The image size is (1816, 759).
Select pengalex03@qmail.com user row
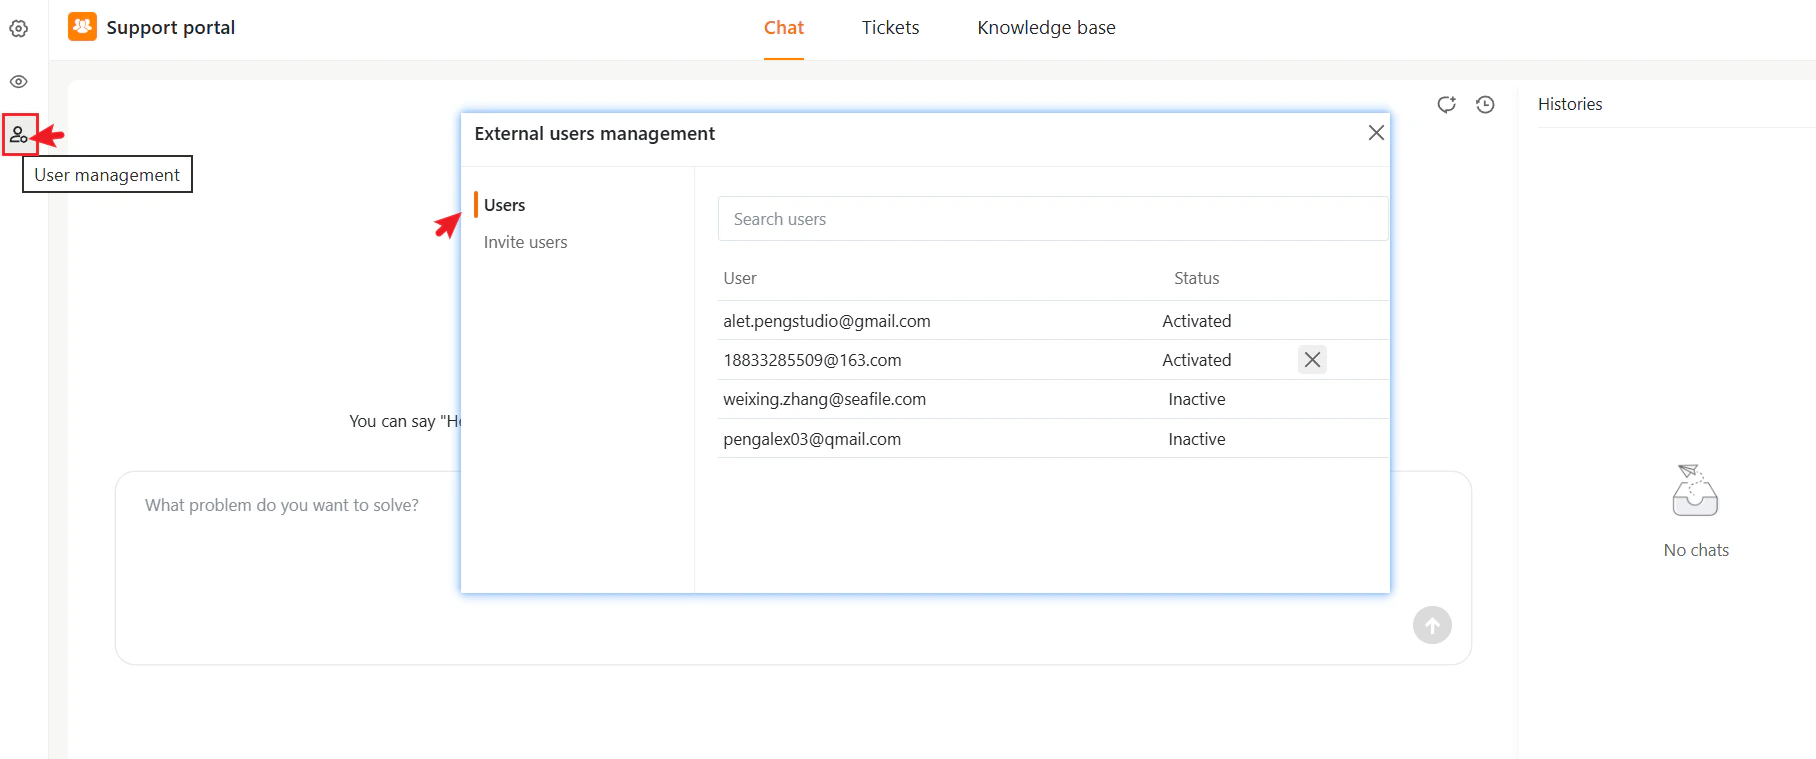coord(1053,439)
